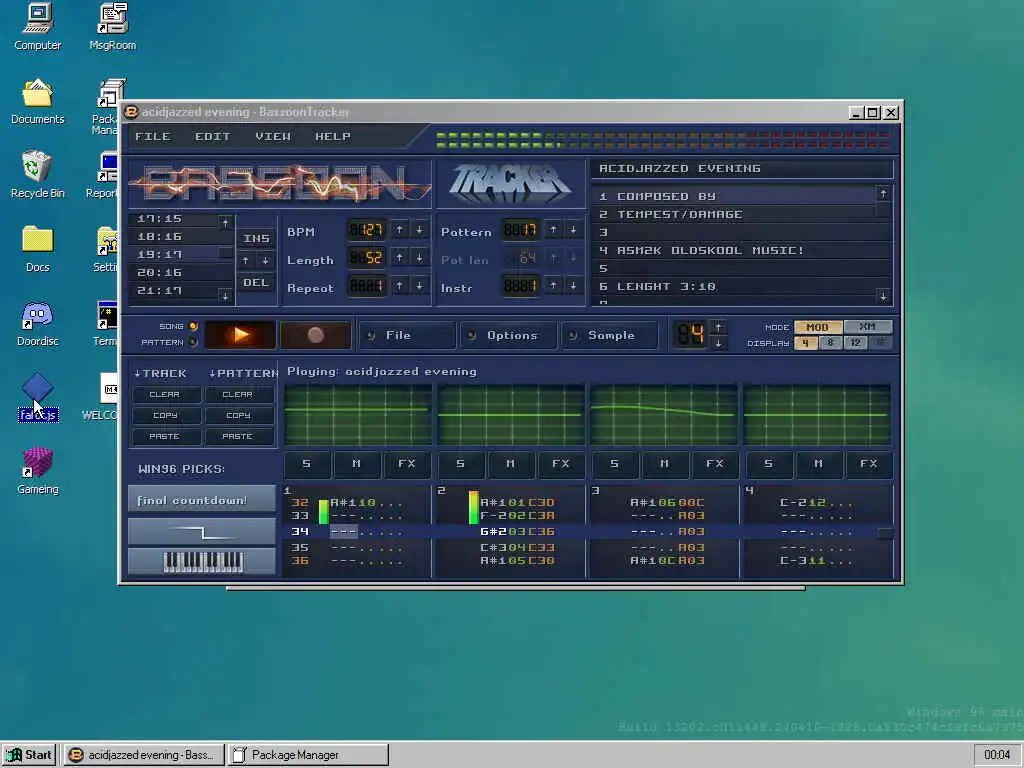Solo track 1 with S button
Image resolution: width=1024 pixels, height=768 pixels.
pos(307,464)
